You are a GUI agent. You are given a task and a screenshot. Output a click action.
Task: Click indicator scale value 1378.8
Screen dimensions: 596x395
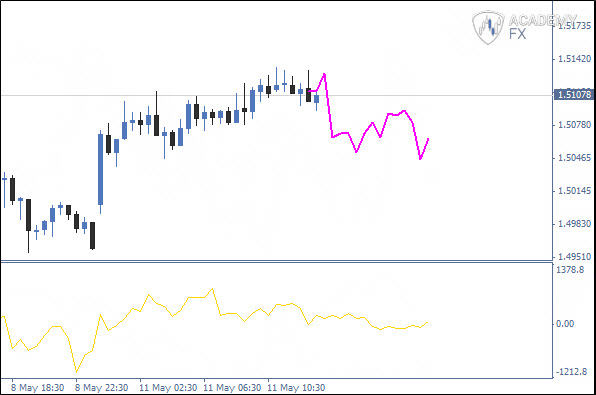[x=570, y=270]
